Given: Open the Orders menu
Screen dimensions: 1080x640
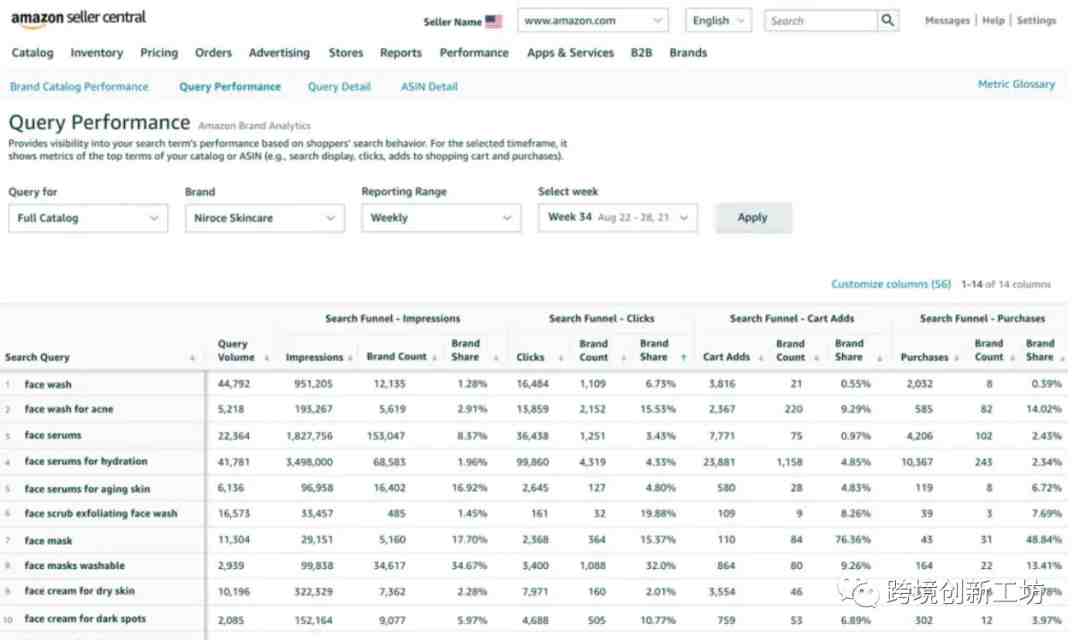Looking at the screenshot, I should [214, 53].
